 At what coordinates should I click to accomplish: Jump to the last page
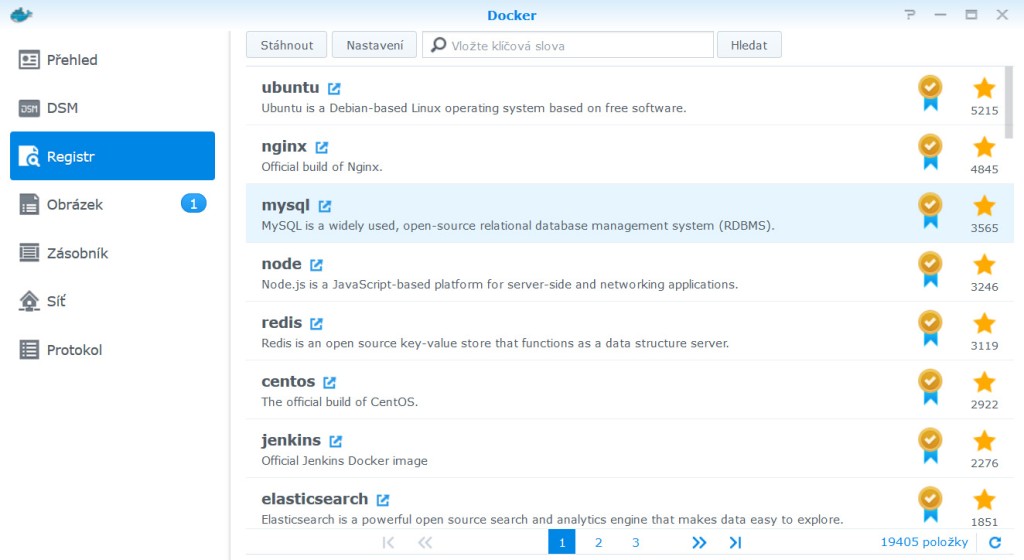click(735, 542)
